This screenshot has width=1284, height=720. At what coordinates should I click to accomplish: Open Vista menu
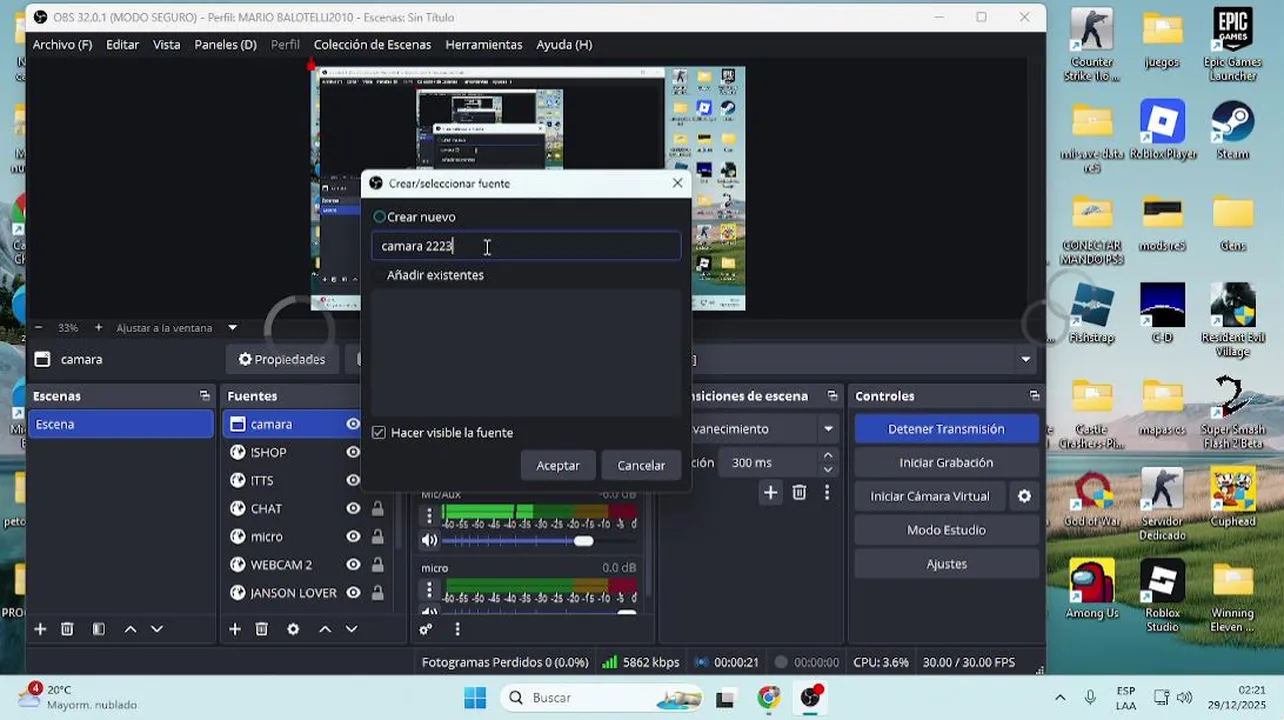pyautogui.click(x=166, y=44)
